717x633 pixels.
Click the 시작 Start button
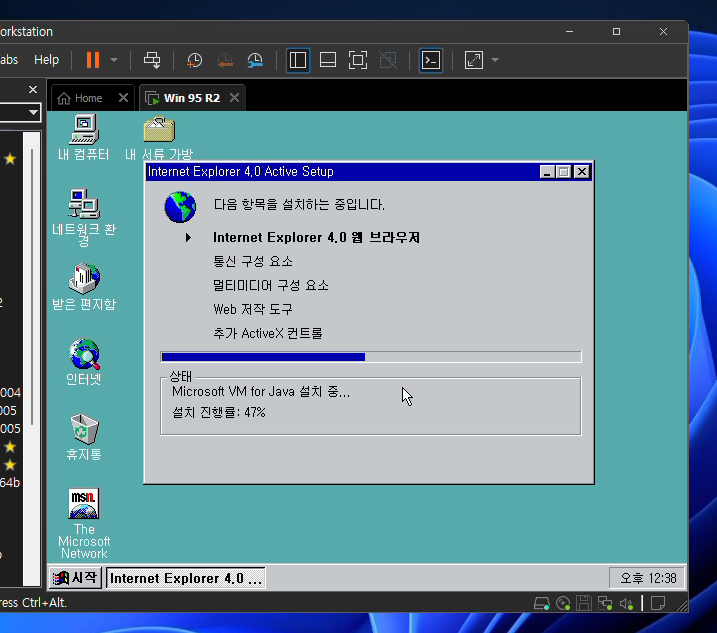coord(75,578)
